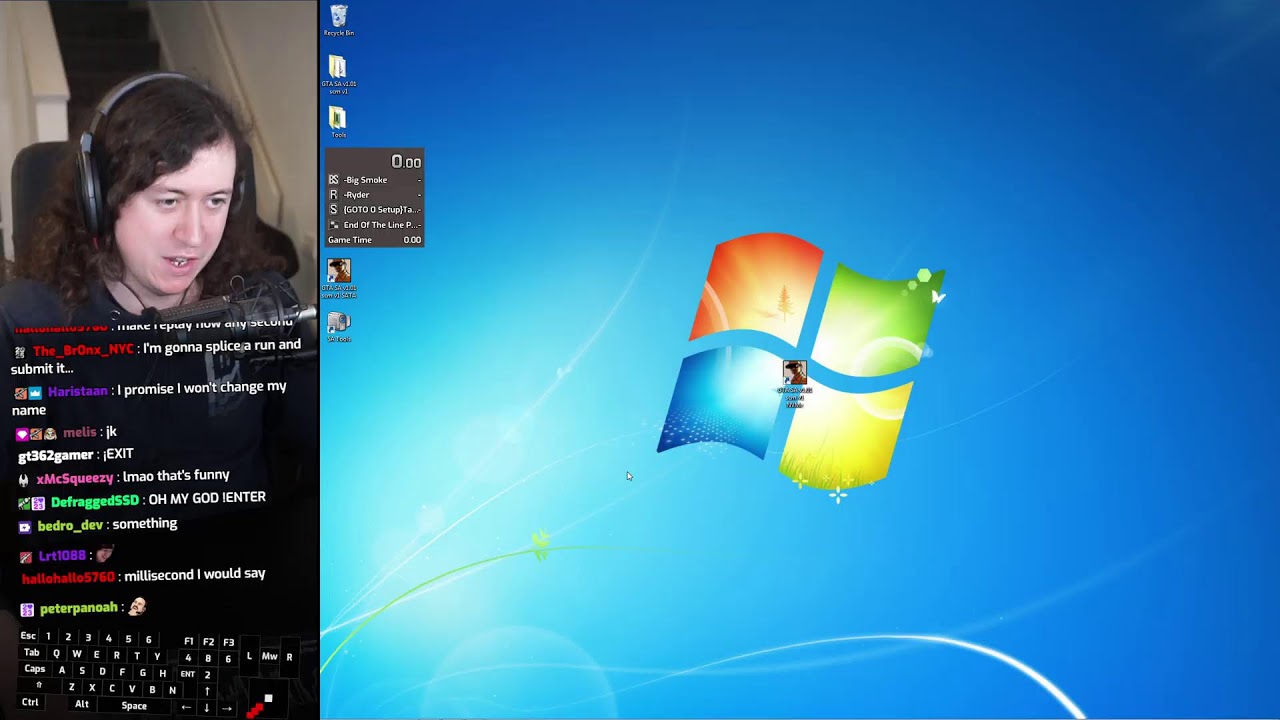Click the GTA SA shortcut over the Windows logo
Image resolution: width=1280 pixels, height=720 pixels.
point(794,384)
